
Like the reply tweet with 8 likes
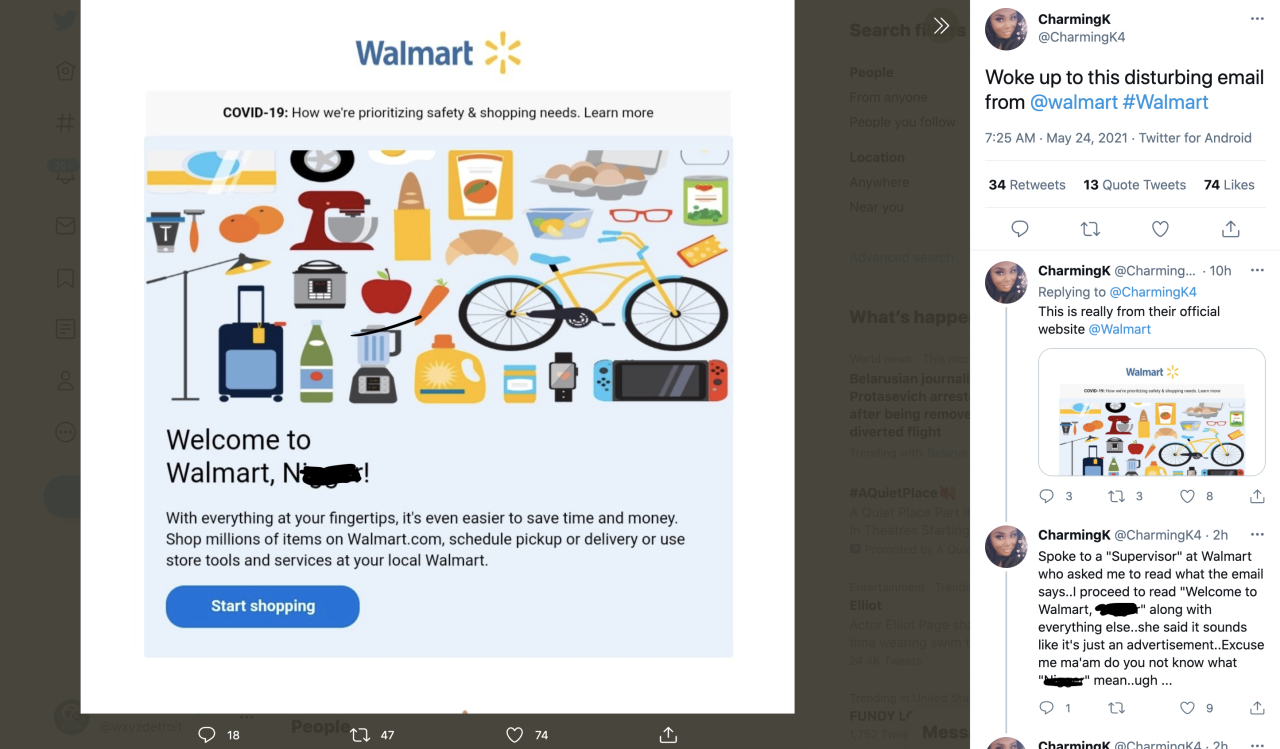1187,496
